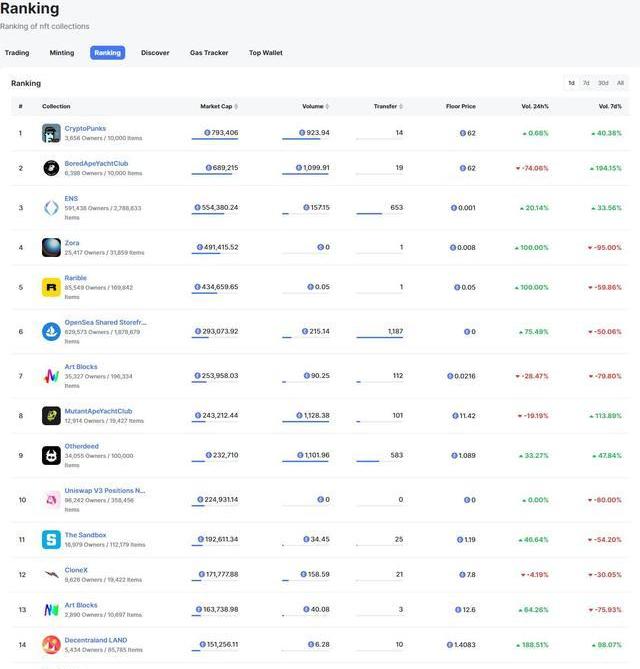Select the 1d time range
640x669 pixels.
(571, 83)
